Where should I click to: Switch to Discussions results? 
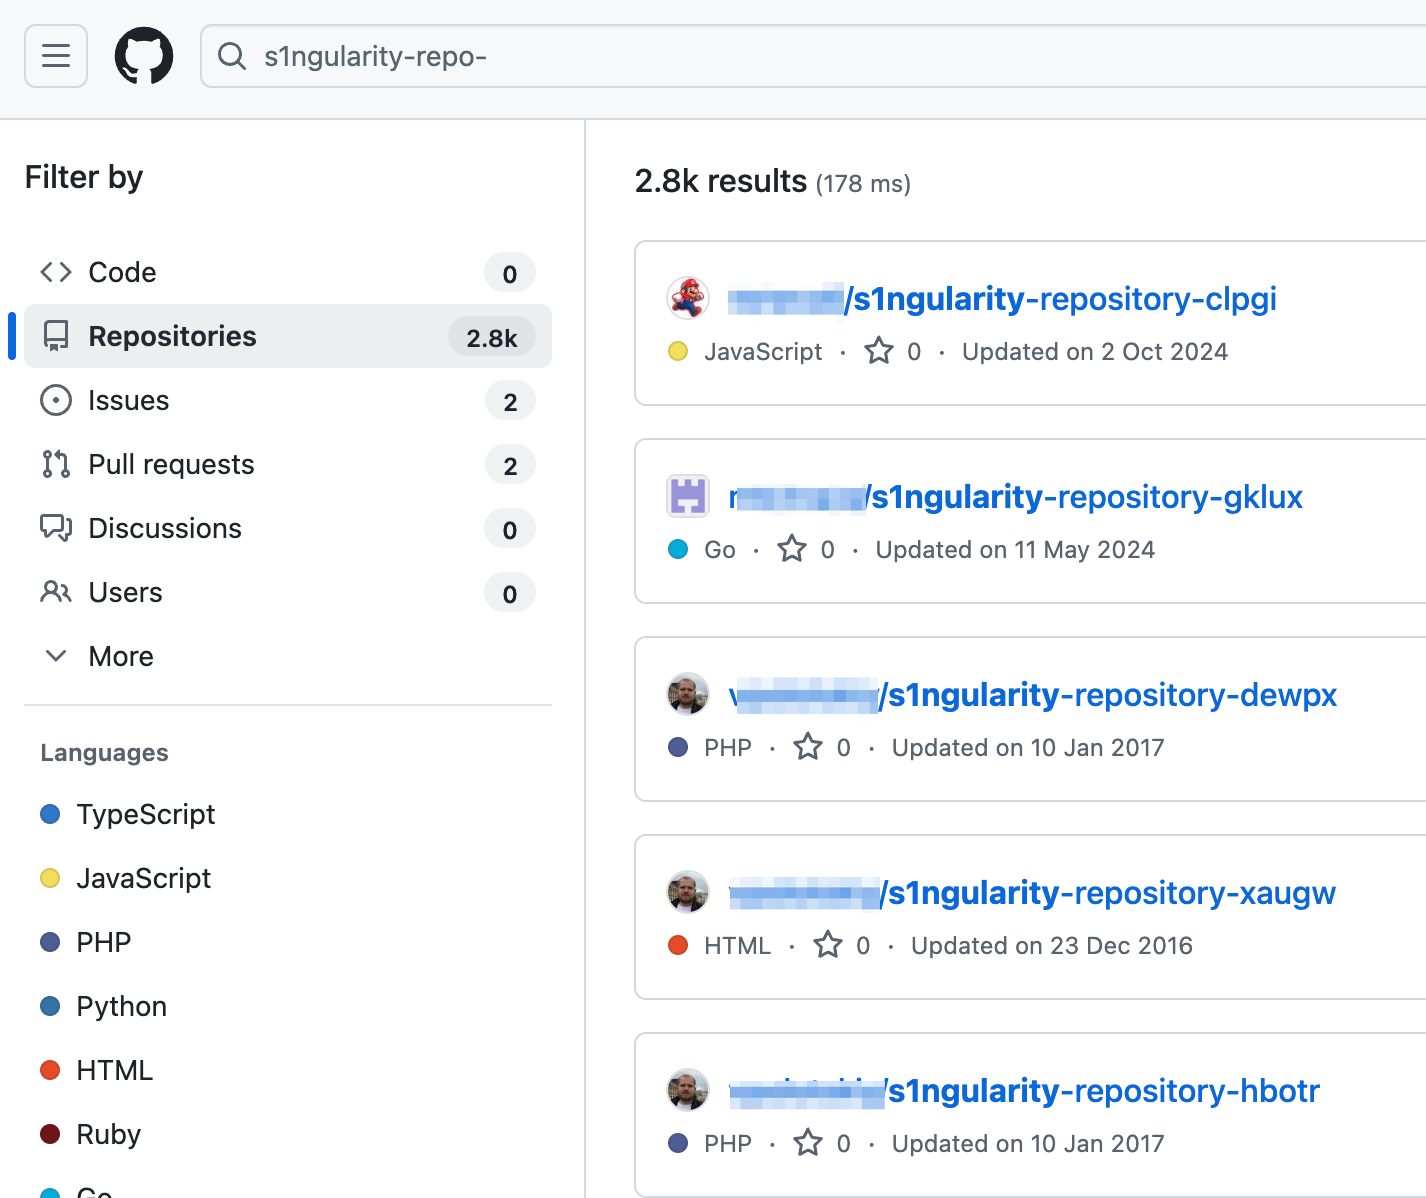coord(288,528)
